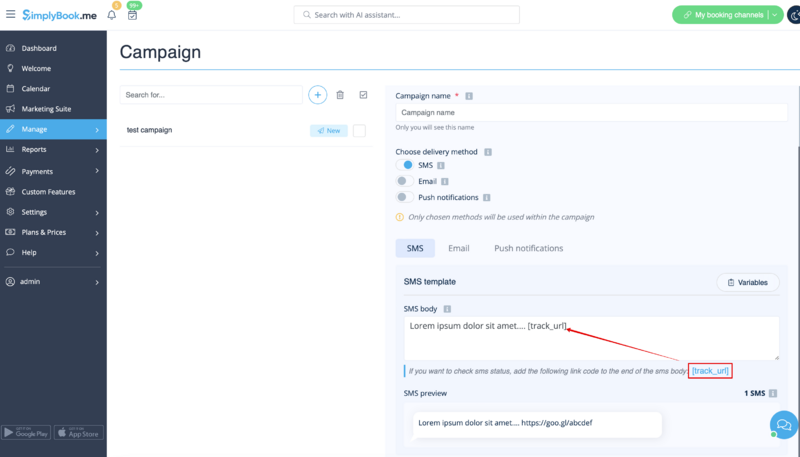Click info icon next to SMS toggle
This screenshot has width=800, height=457.
click(441, 165)
